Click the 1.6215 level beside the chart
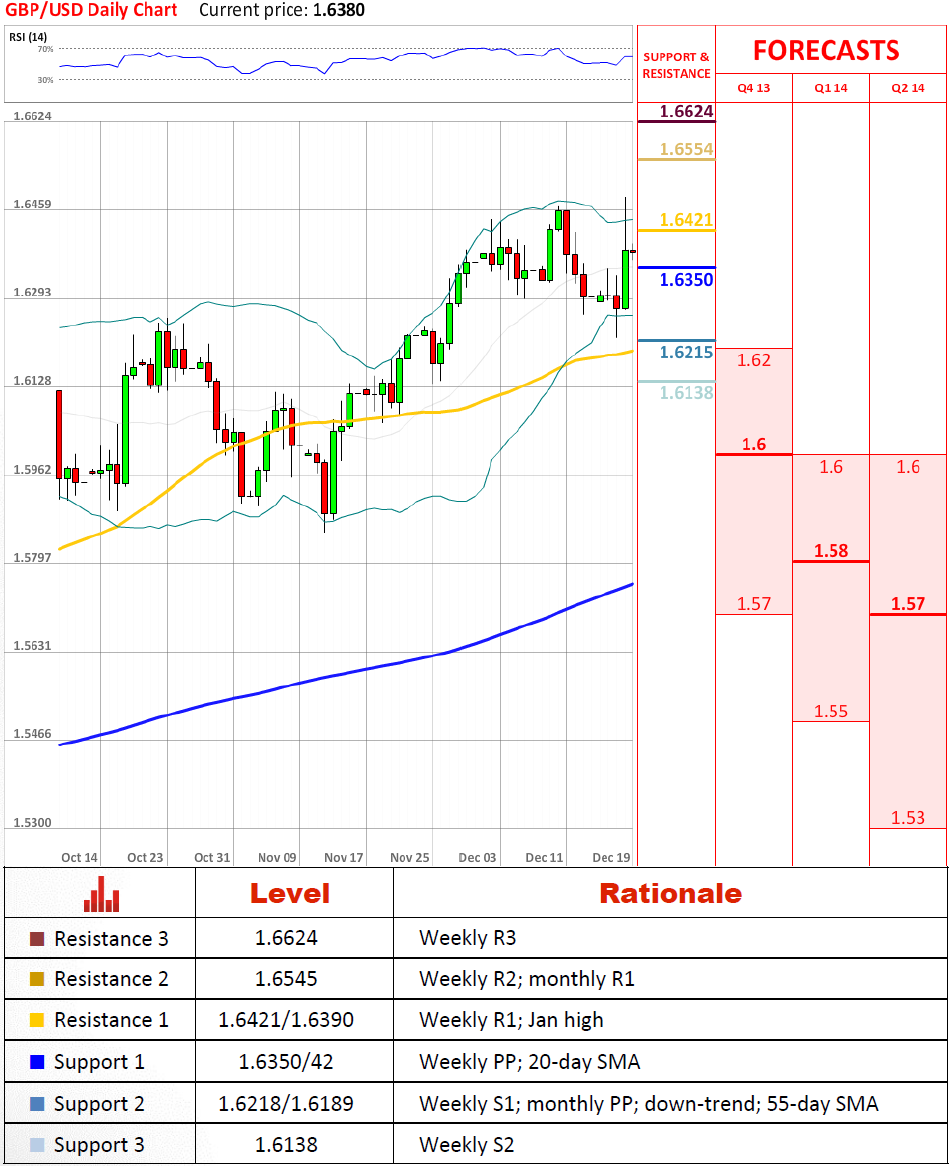The height and width of the screenshot is (1166, 950). coord(687,352)
